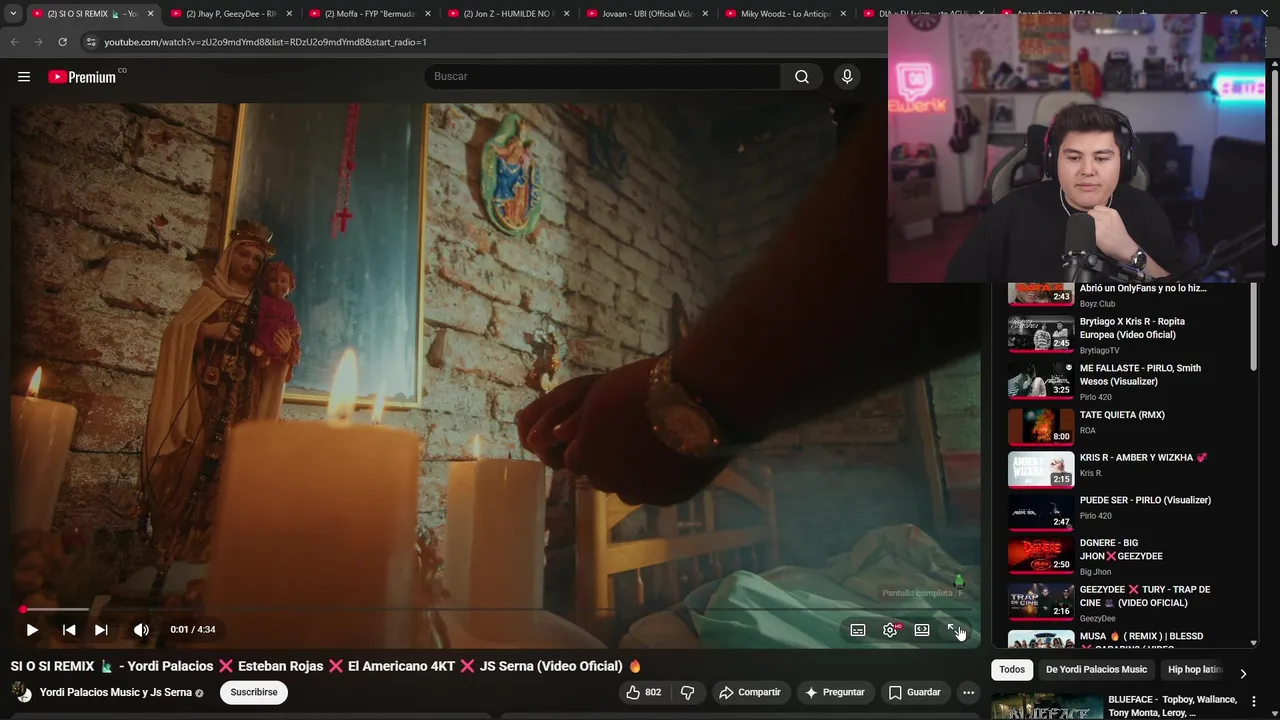Image resolution: width=1280 pixels, height=720 pixels.
Task: Open the BLUEFACE video thumbnail
Action: 1047,706
